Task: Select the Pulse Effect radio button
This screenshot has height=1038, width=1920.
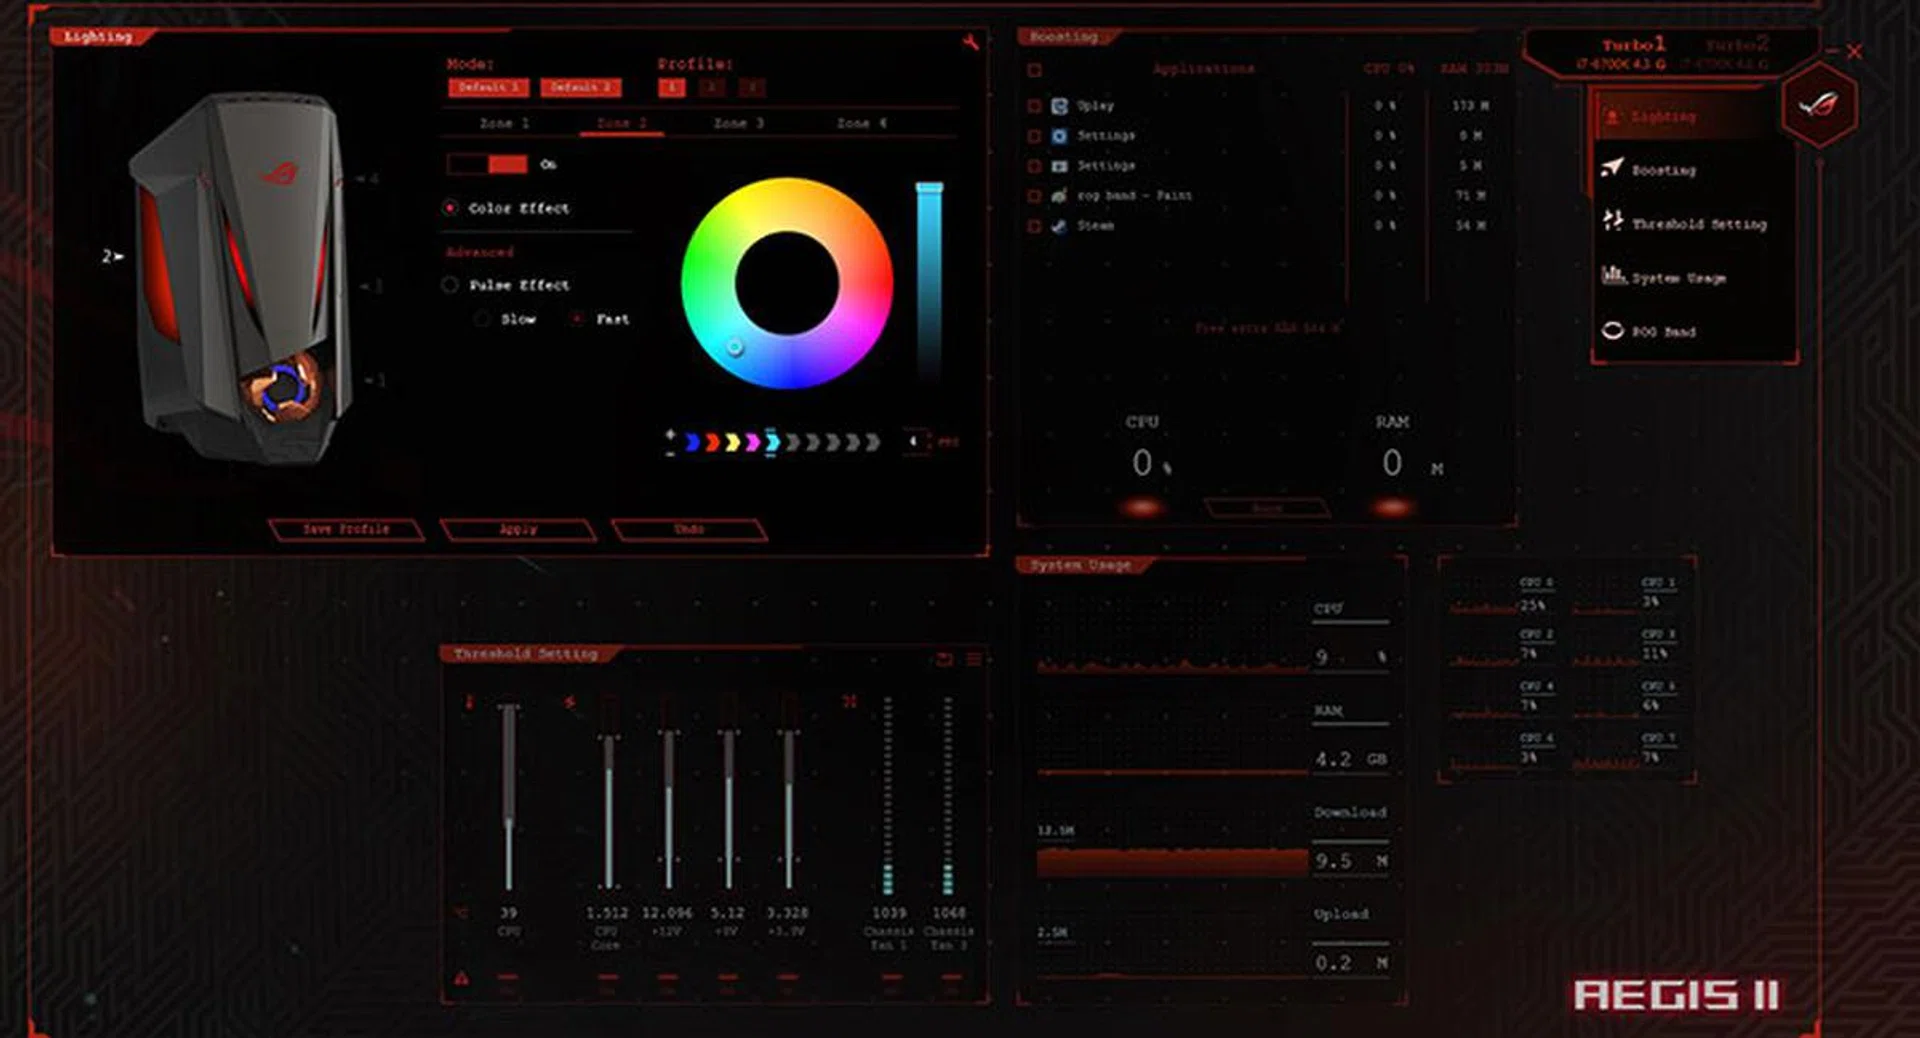Action: 450,285
